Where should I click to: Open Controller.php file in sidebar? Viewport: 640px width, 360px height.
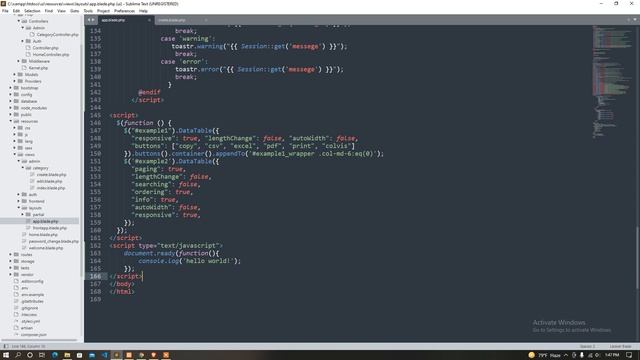click(45, 48)
